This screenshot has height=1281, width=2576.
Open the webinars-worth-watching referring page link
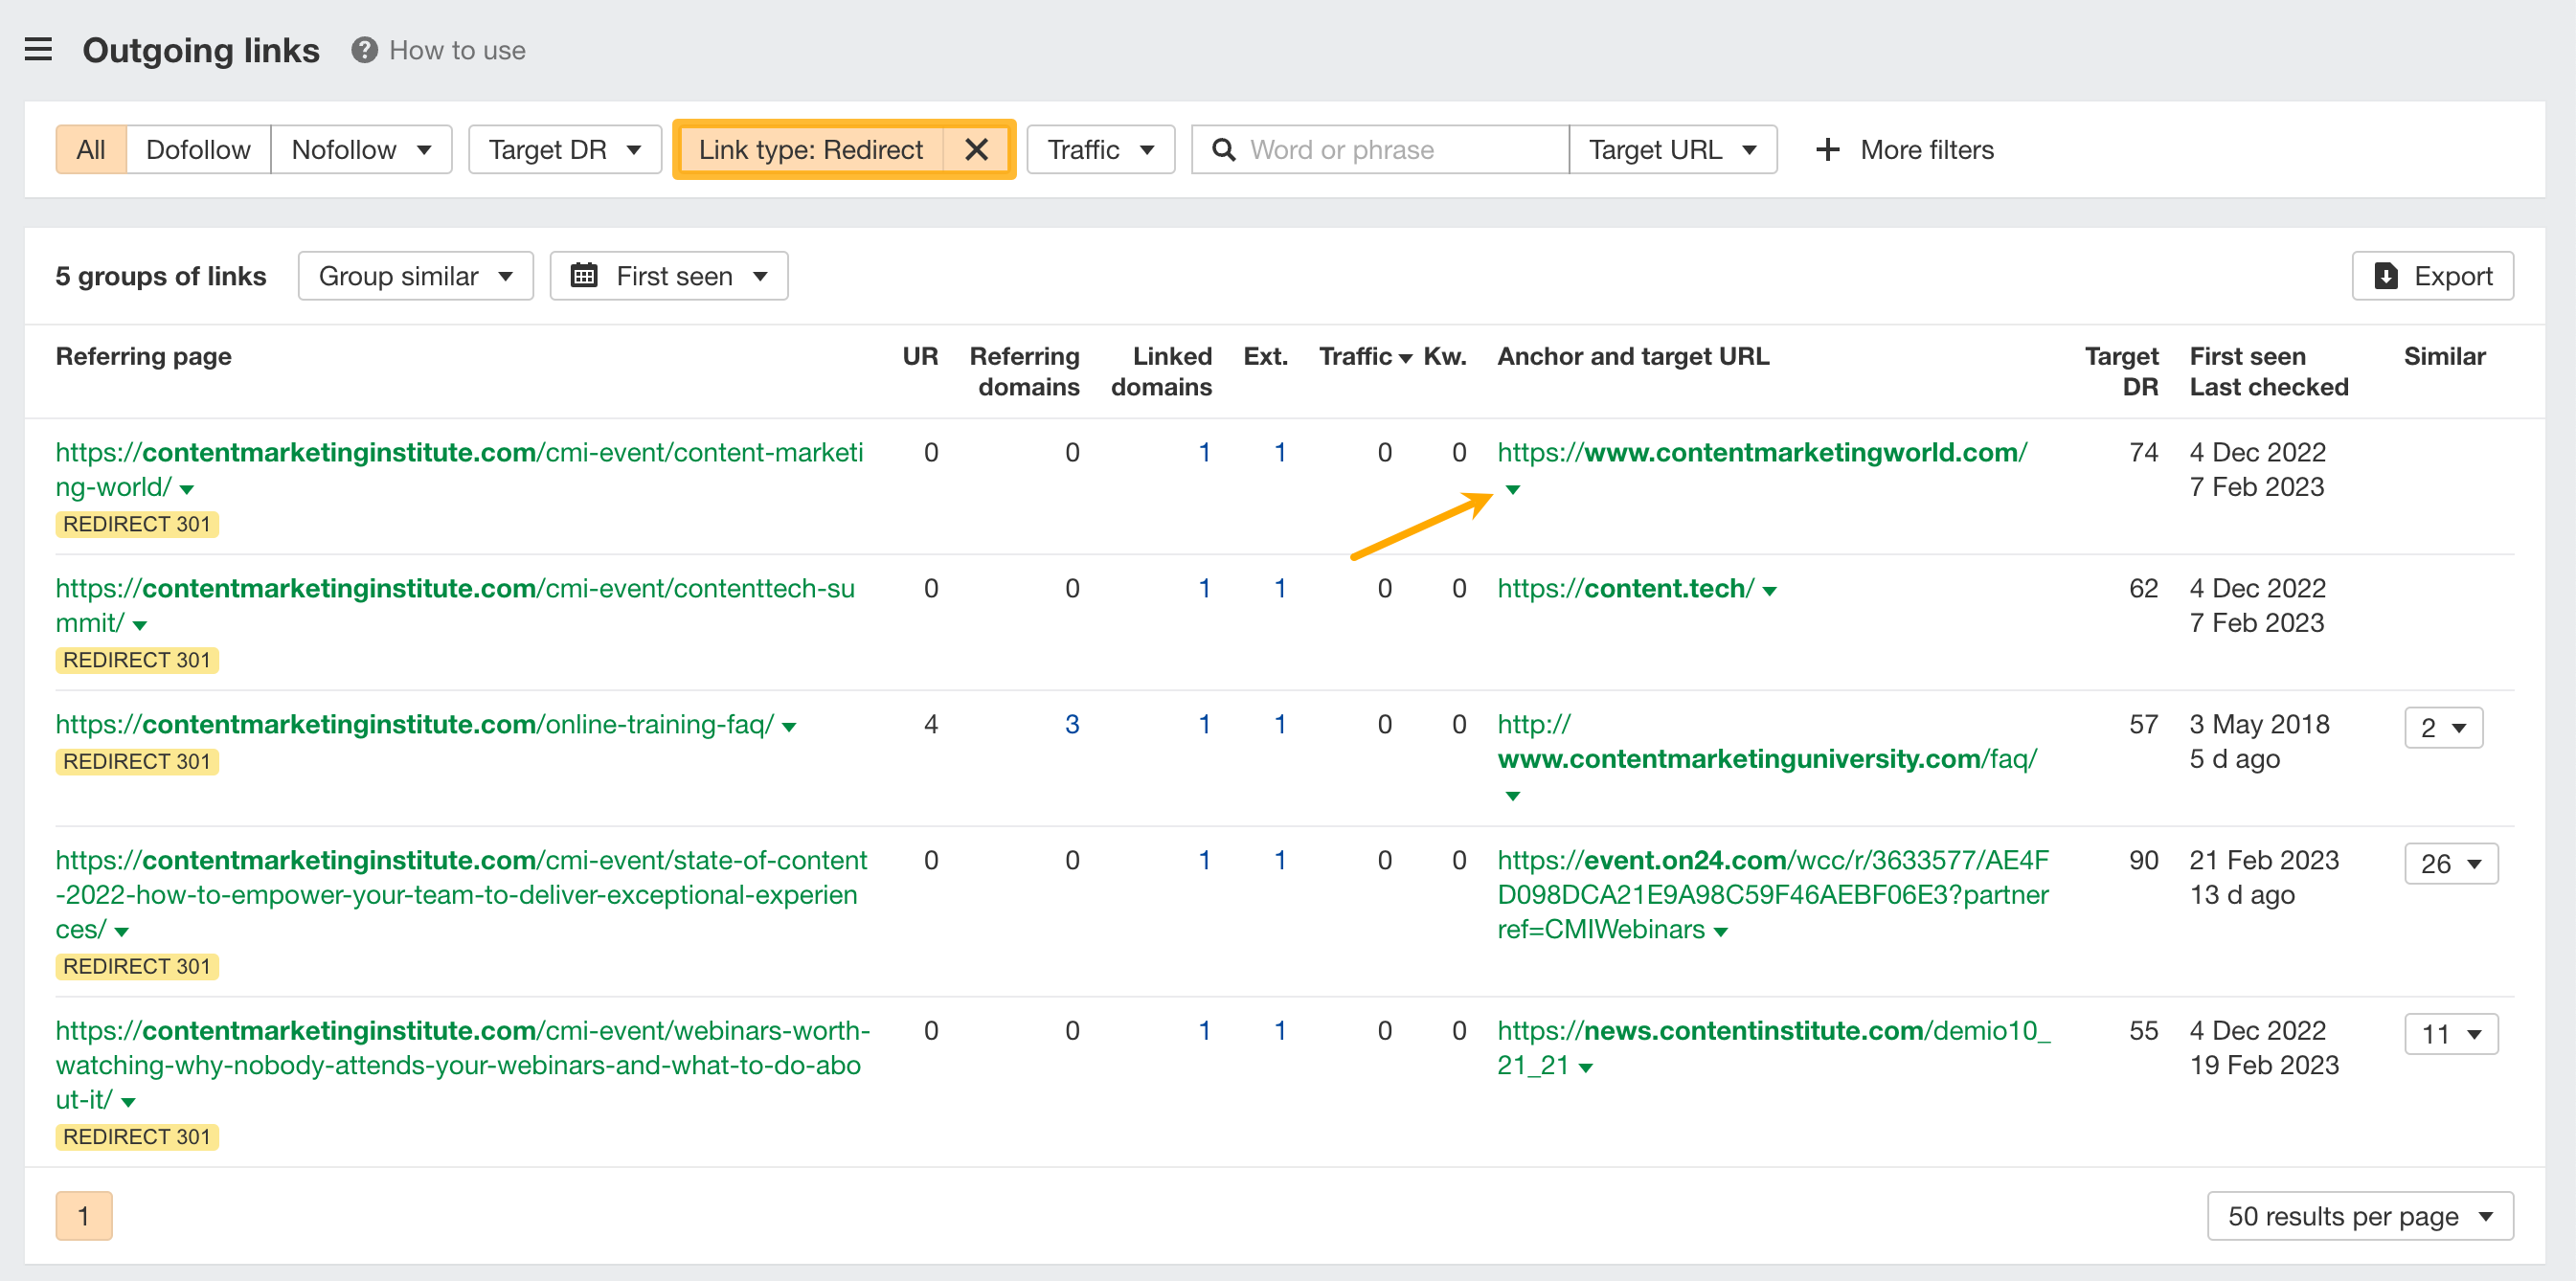tap(463, 1065)
